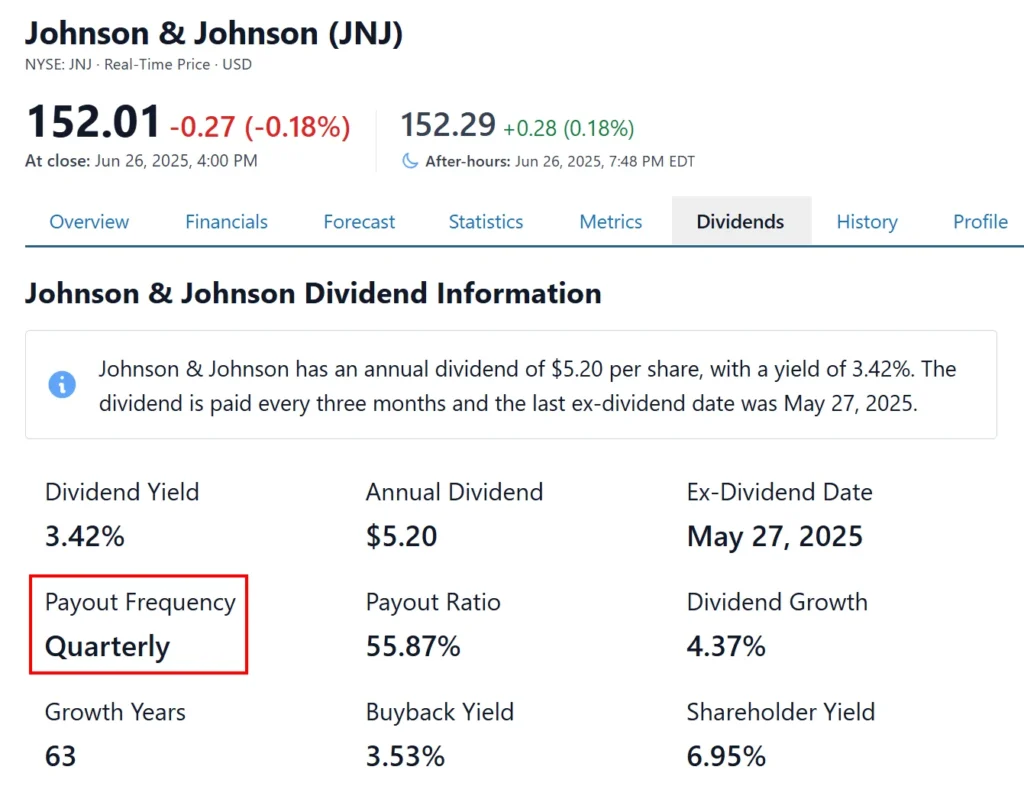
Task: Click the Ex-Dividend Date May 27, 2025
Action: (775, 536)
